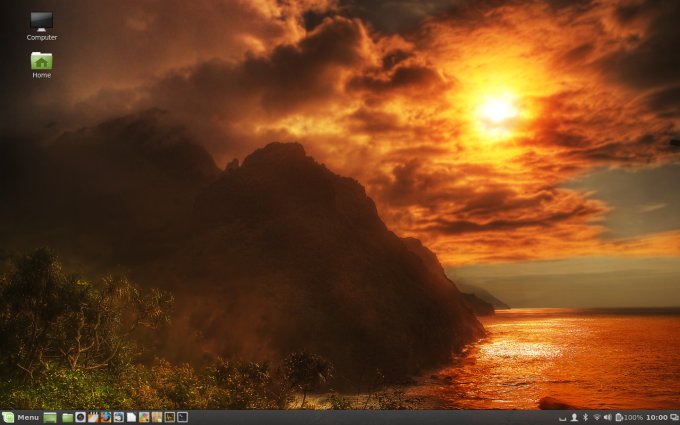Open the Bluetooth tray icon
This screenshot has width=680, height=425.
click(x=585, y=417)
